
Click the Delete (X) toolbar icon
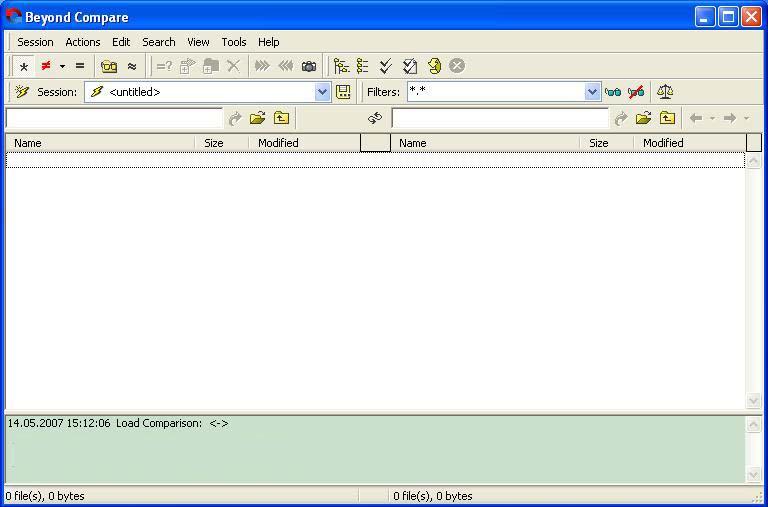point(234,66)
